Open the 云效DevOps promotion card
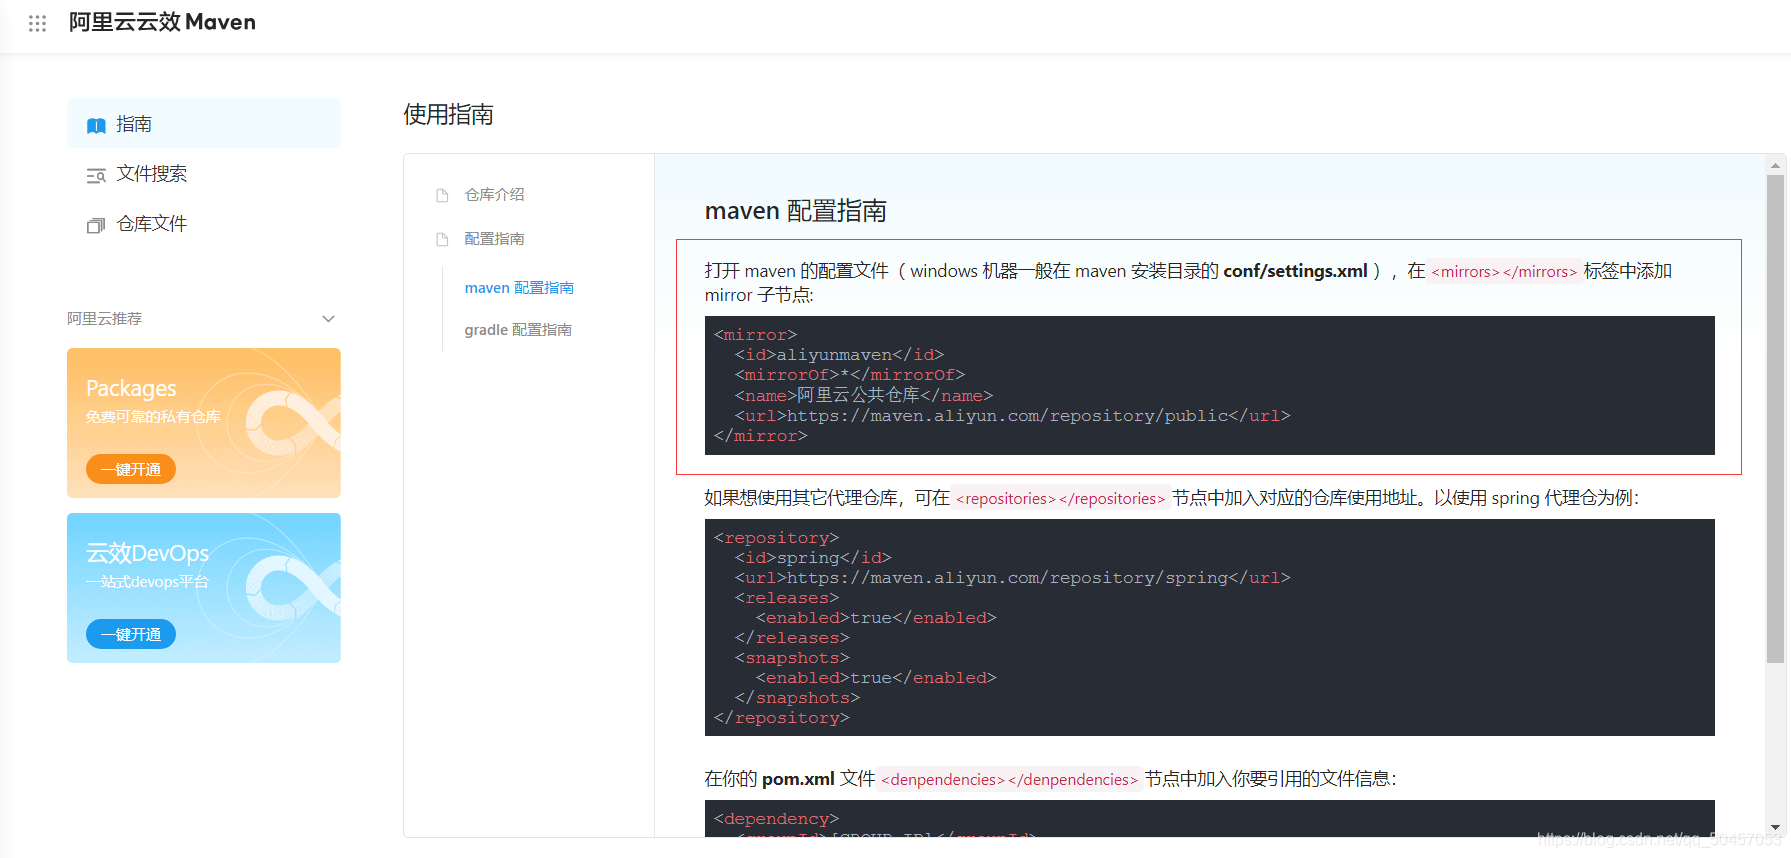1791x858 pixels. [204, 588]
